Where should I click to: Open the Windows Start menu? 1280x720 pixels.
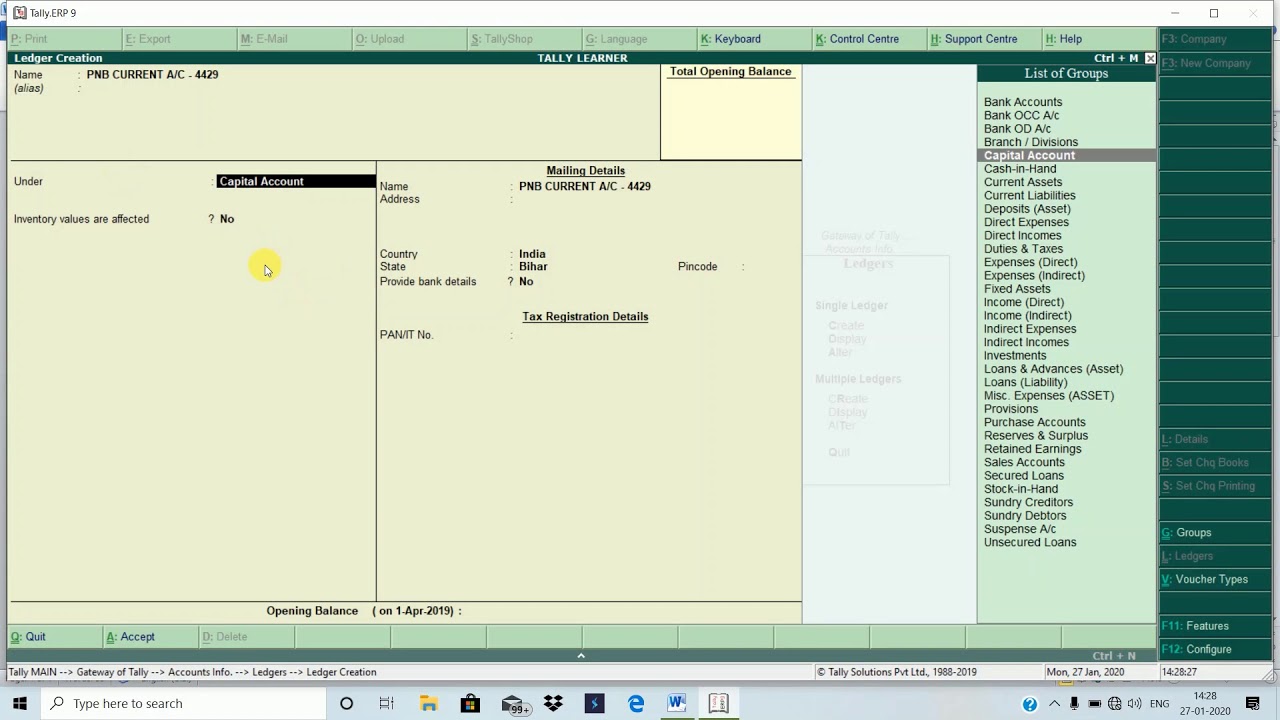coord(20,703)
